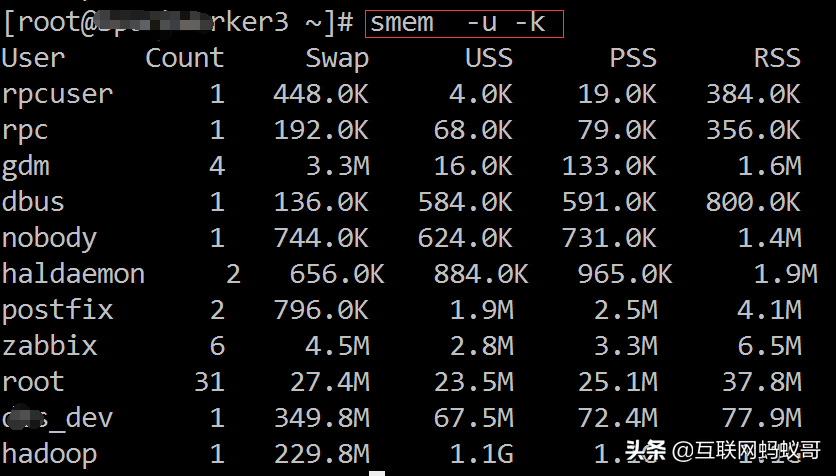
Task: Click the RSS column header
Action: pos(776,58)
